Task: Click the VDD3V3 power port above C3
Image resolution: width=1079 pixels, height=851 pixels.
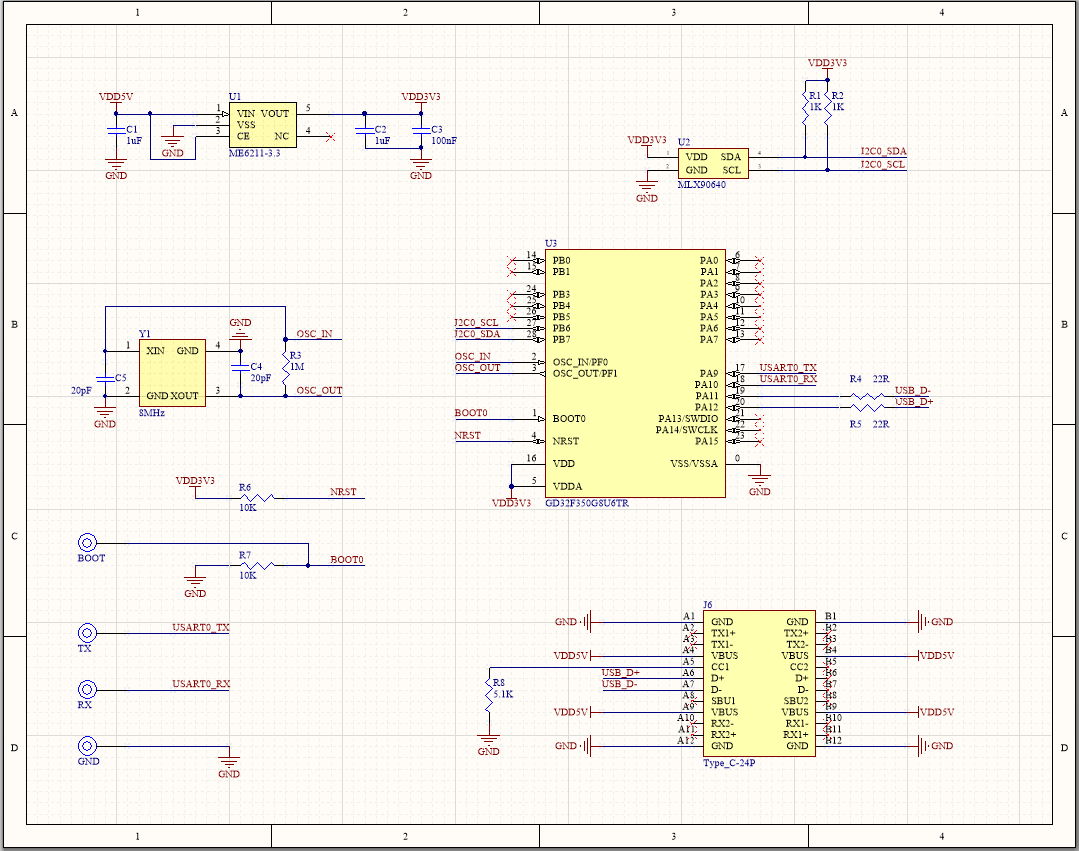Action: coord(420,100)
